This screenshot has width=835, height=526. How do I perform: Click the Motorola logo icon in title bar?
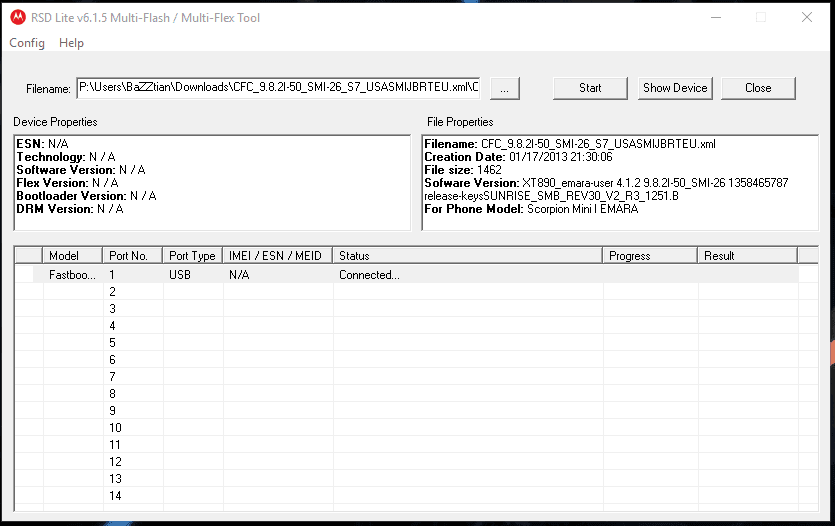(18, 18)
